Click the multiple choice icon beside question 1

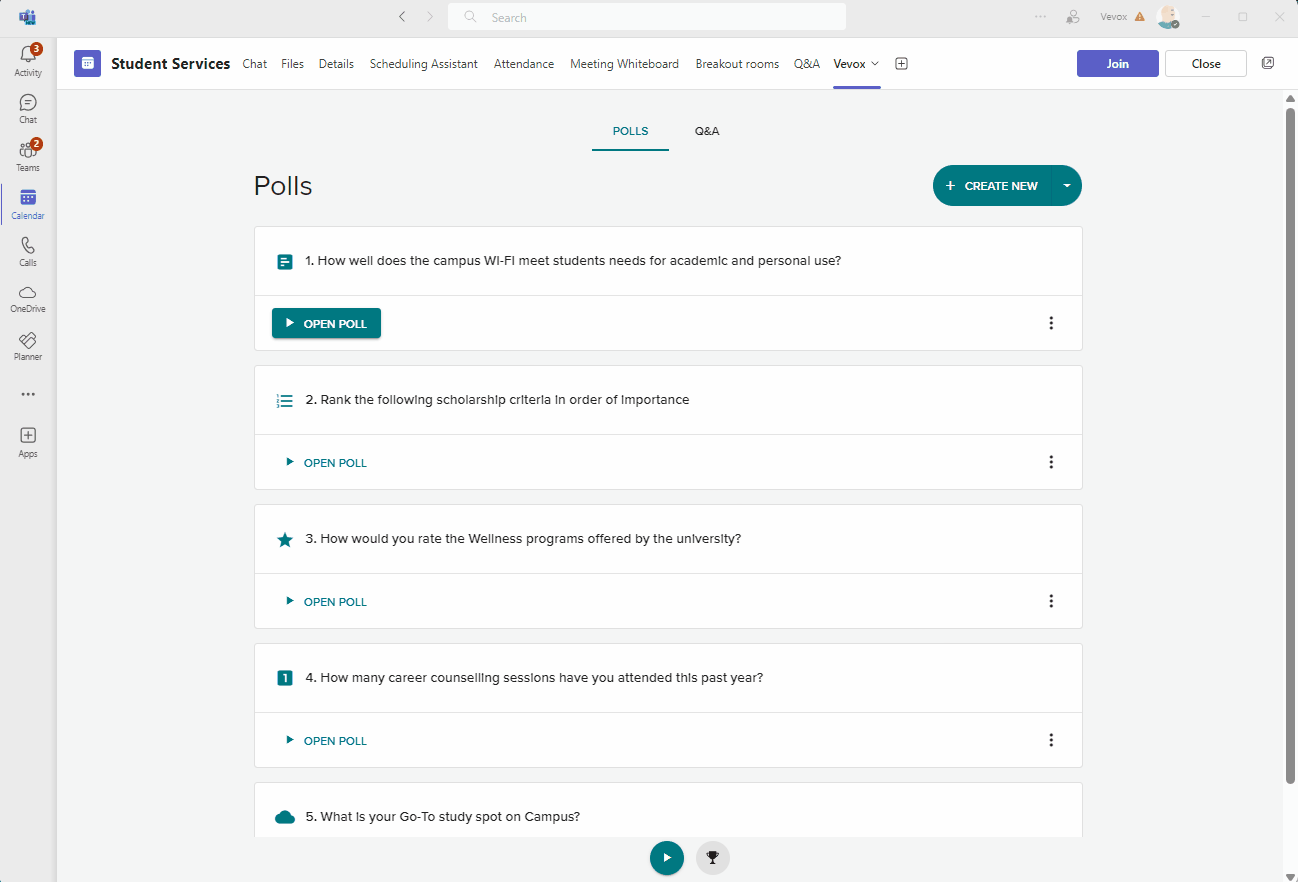[x=284, y=260]
